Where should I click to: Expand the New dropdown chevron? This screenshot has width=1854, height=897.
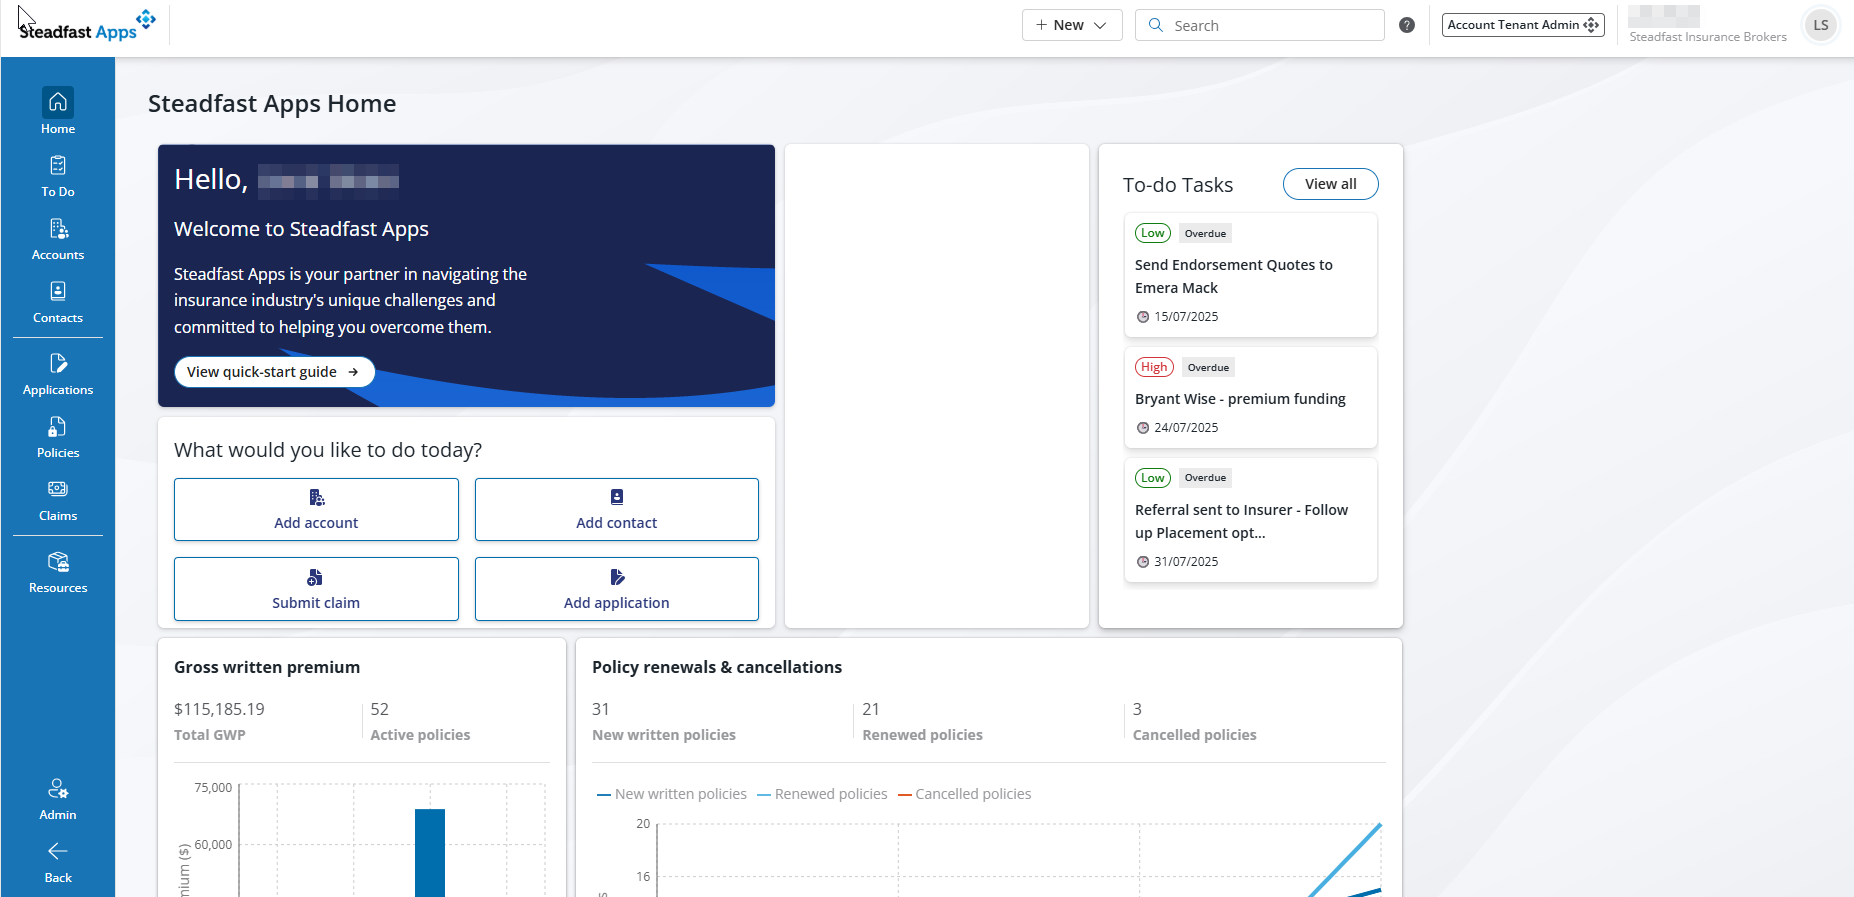(x=1100, y=25)
